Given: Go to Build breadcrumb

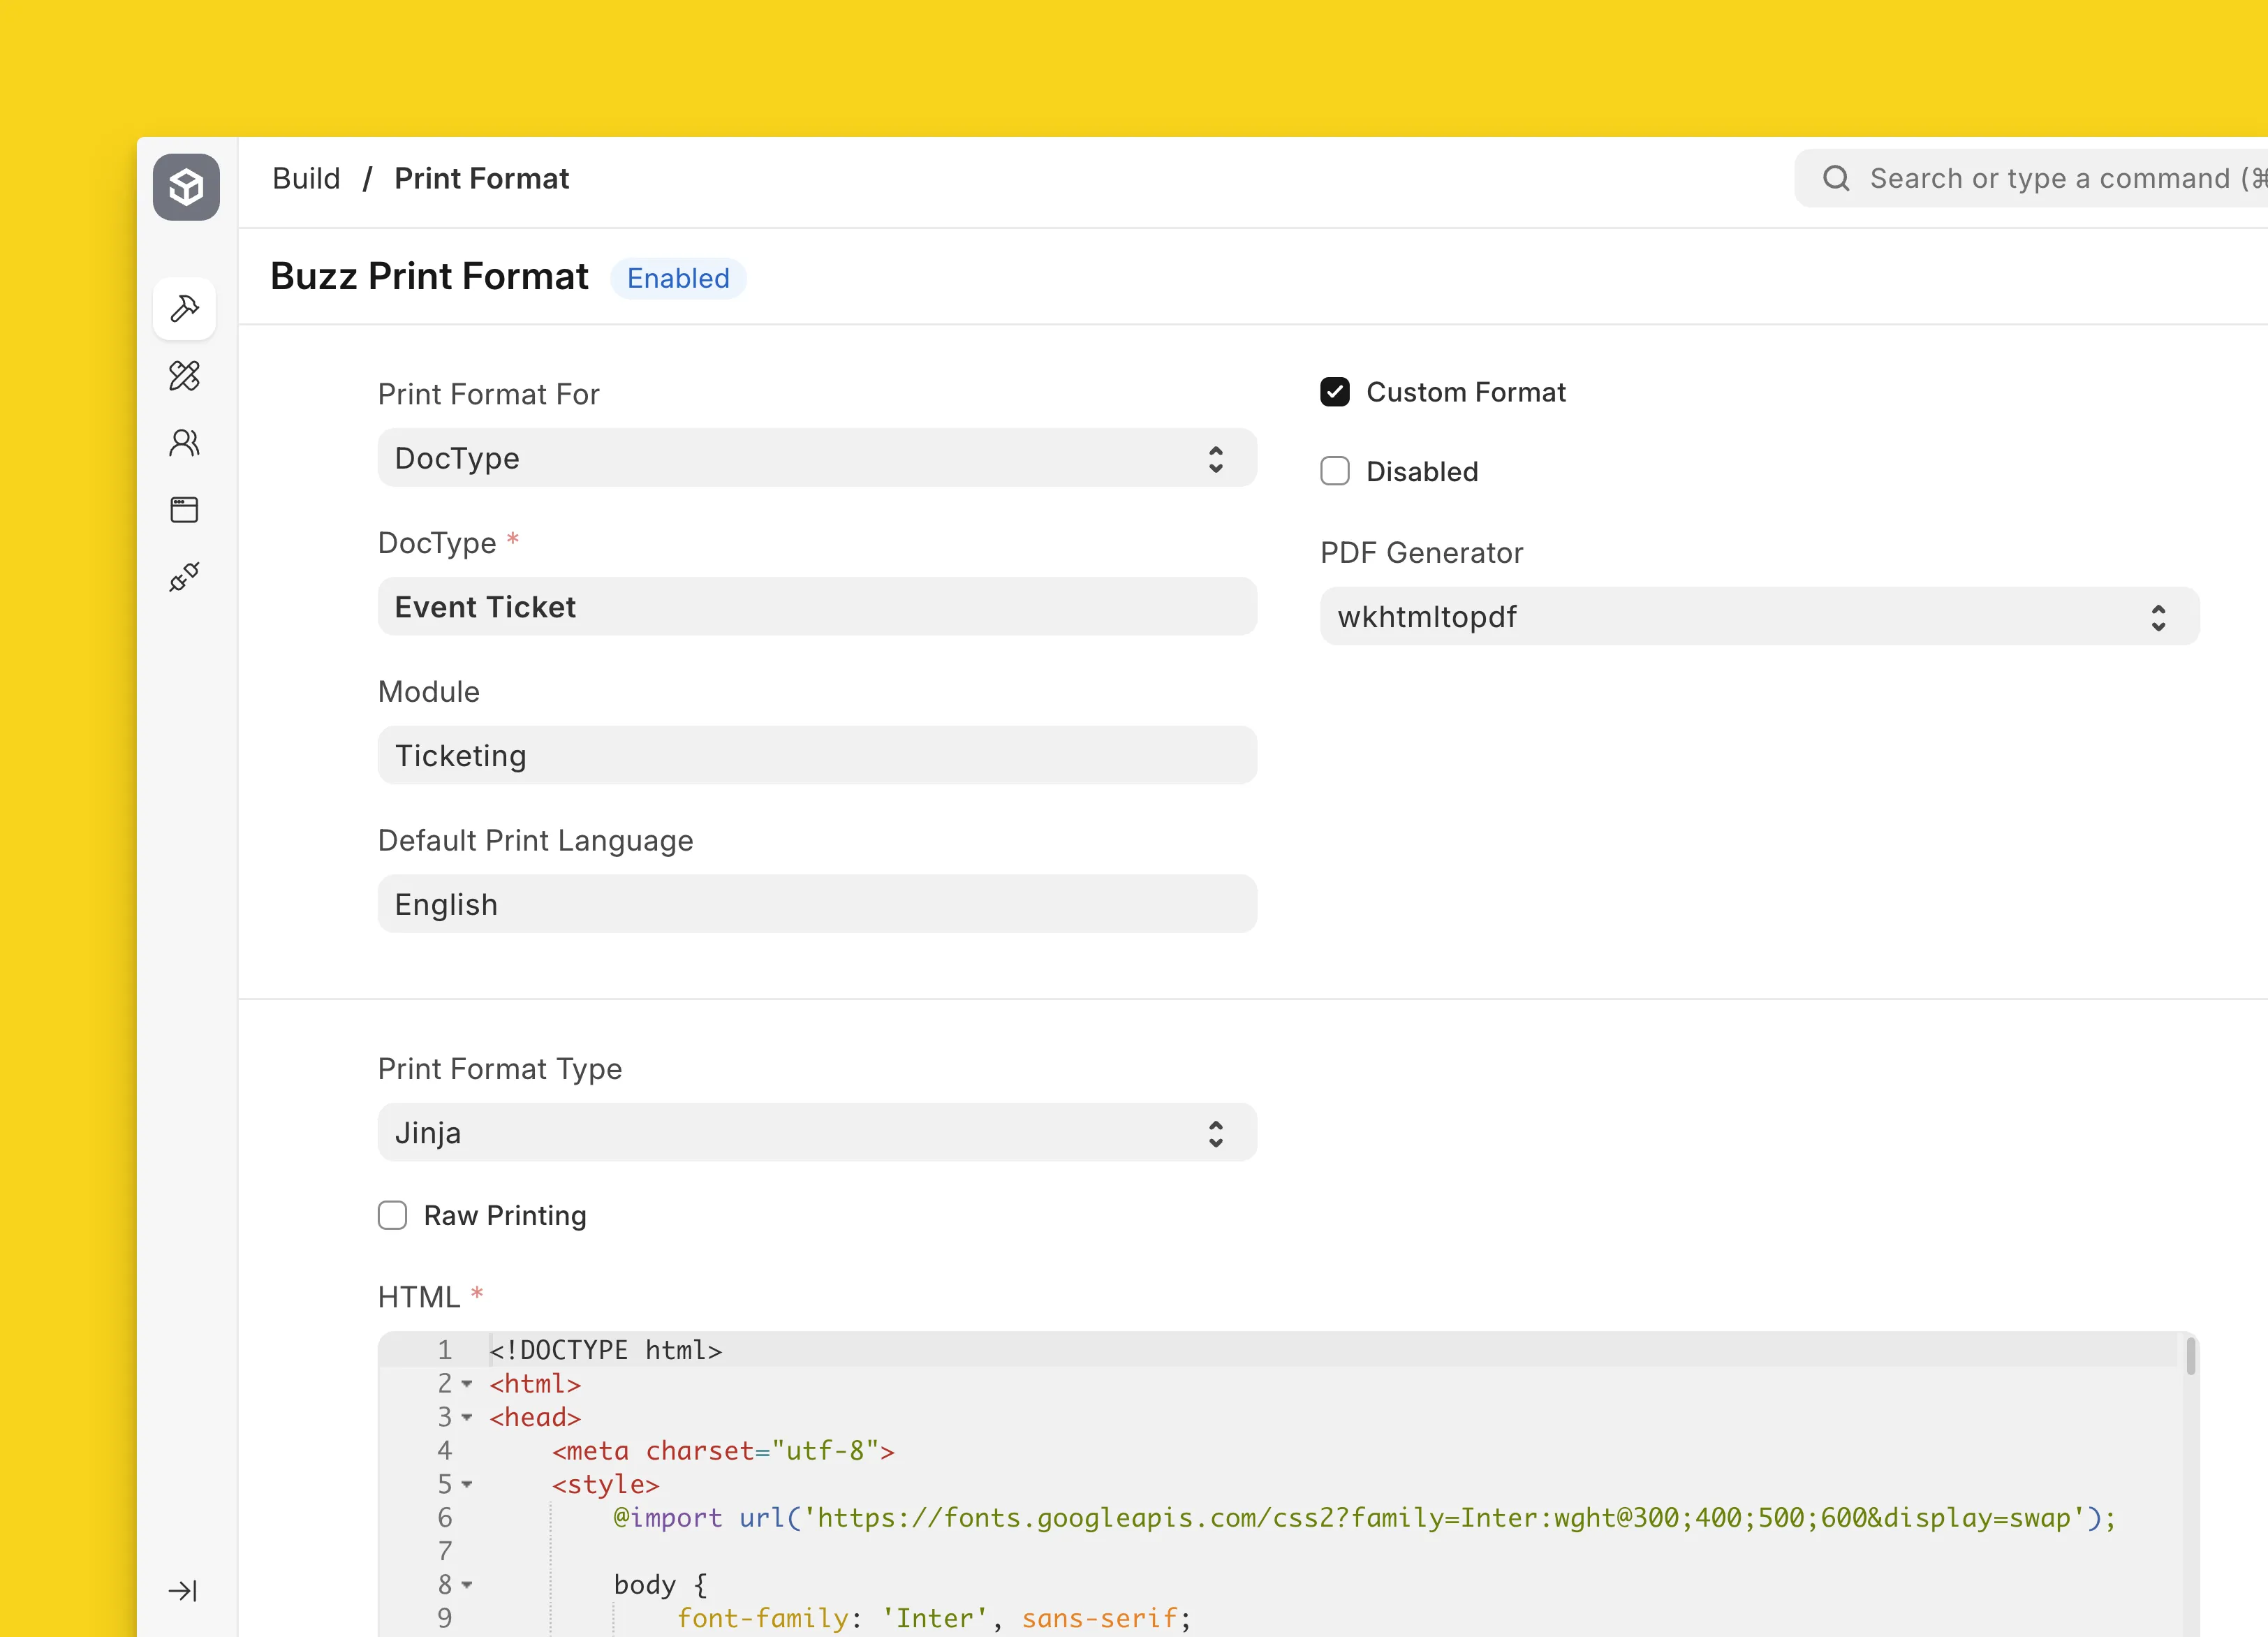Looking at the screenshot, I should tap(306, 179).
